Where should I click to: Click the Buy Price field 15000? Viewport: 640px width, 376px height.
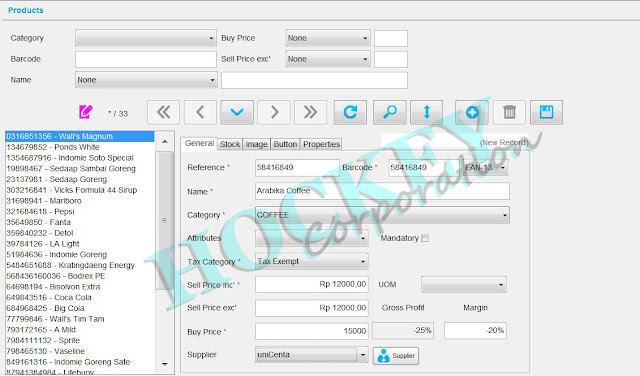pos(311,331)
